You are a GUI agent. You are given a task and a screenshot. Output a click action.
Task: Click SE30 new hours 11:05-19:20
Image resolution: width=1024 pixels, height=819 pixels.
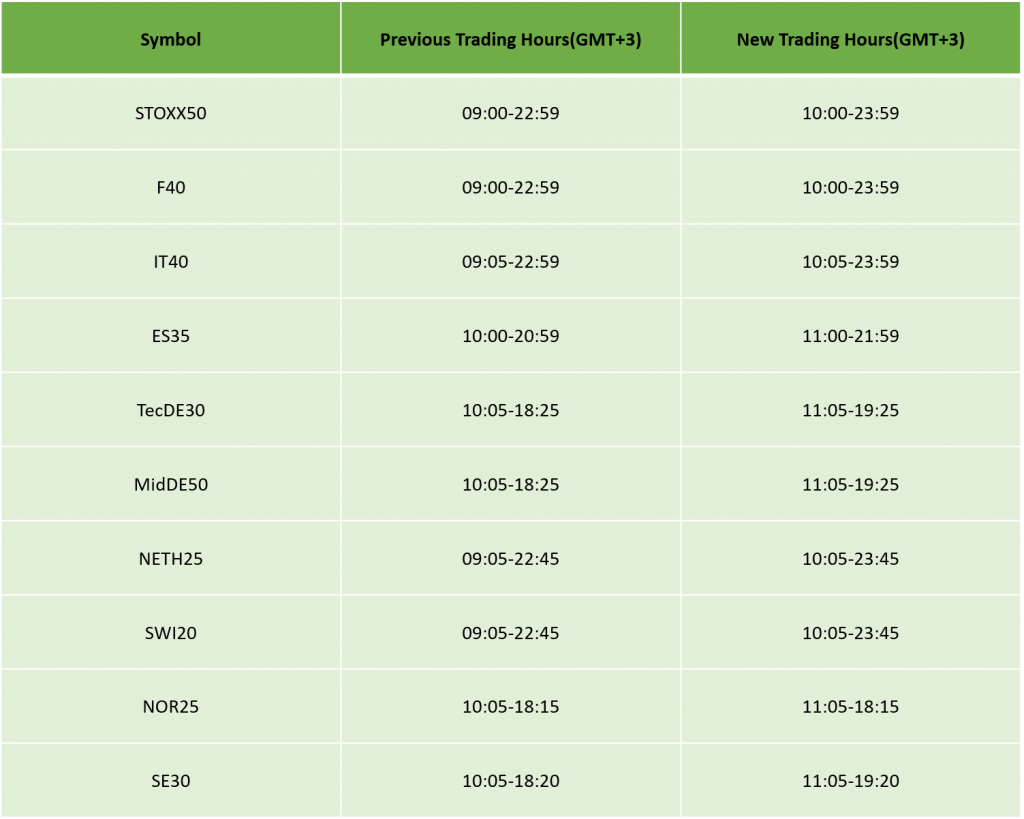pyautogui.click(x=850, y=781)
